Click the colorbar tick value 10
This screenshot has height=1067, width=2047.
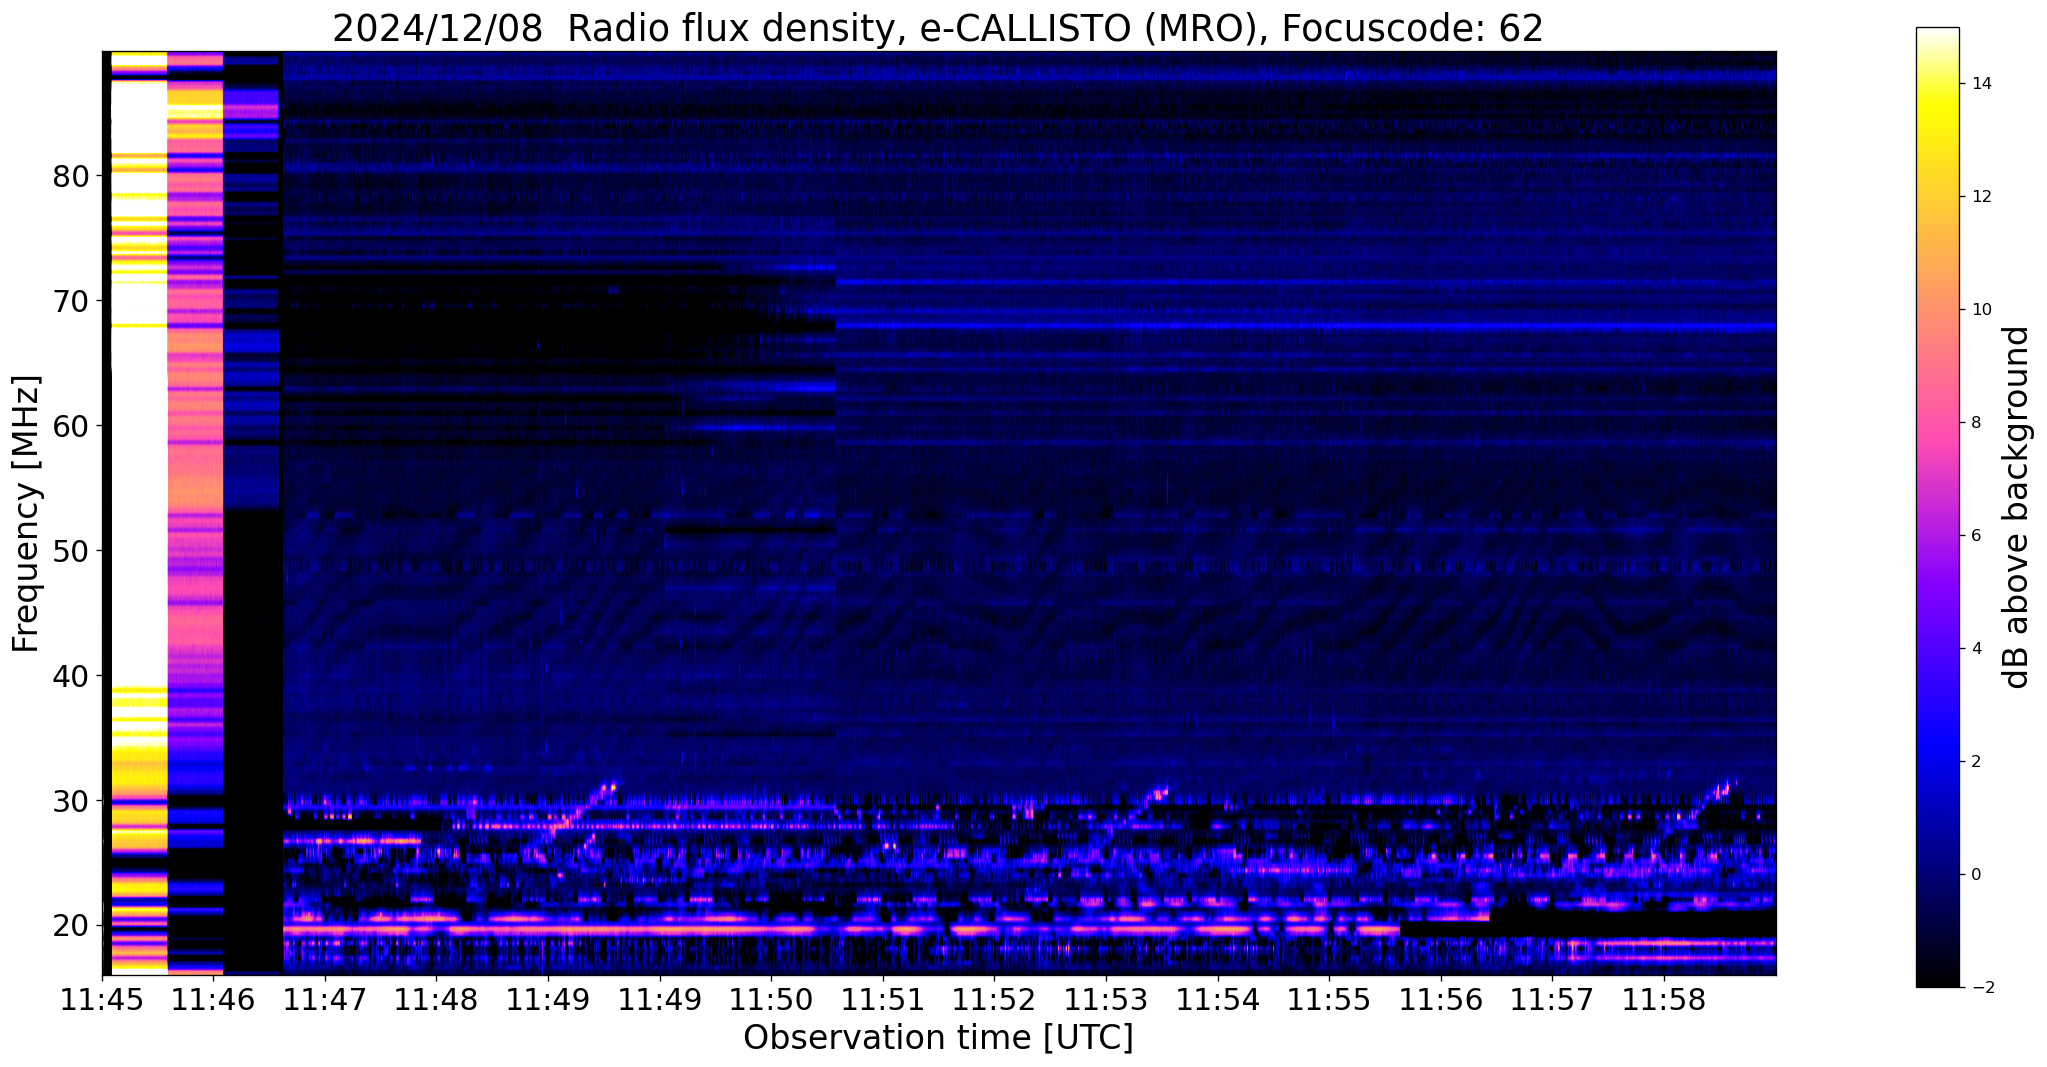coord(1981,310)
